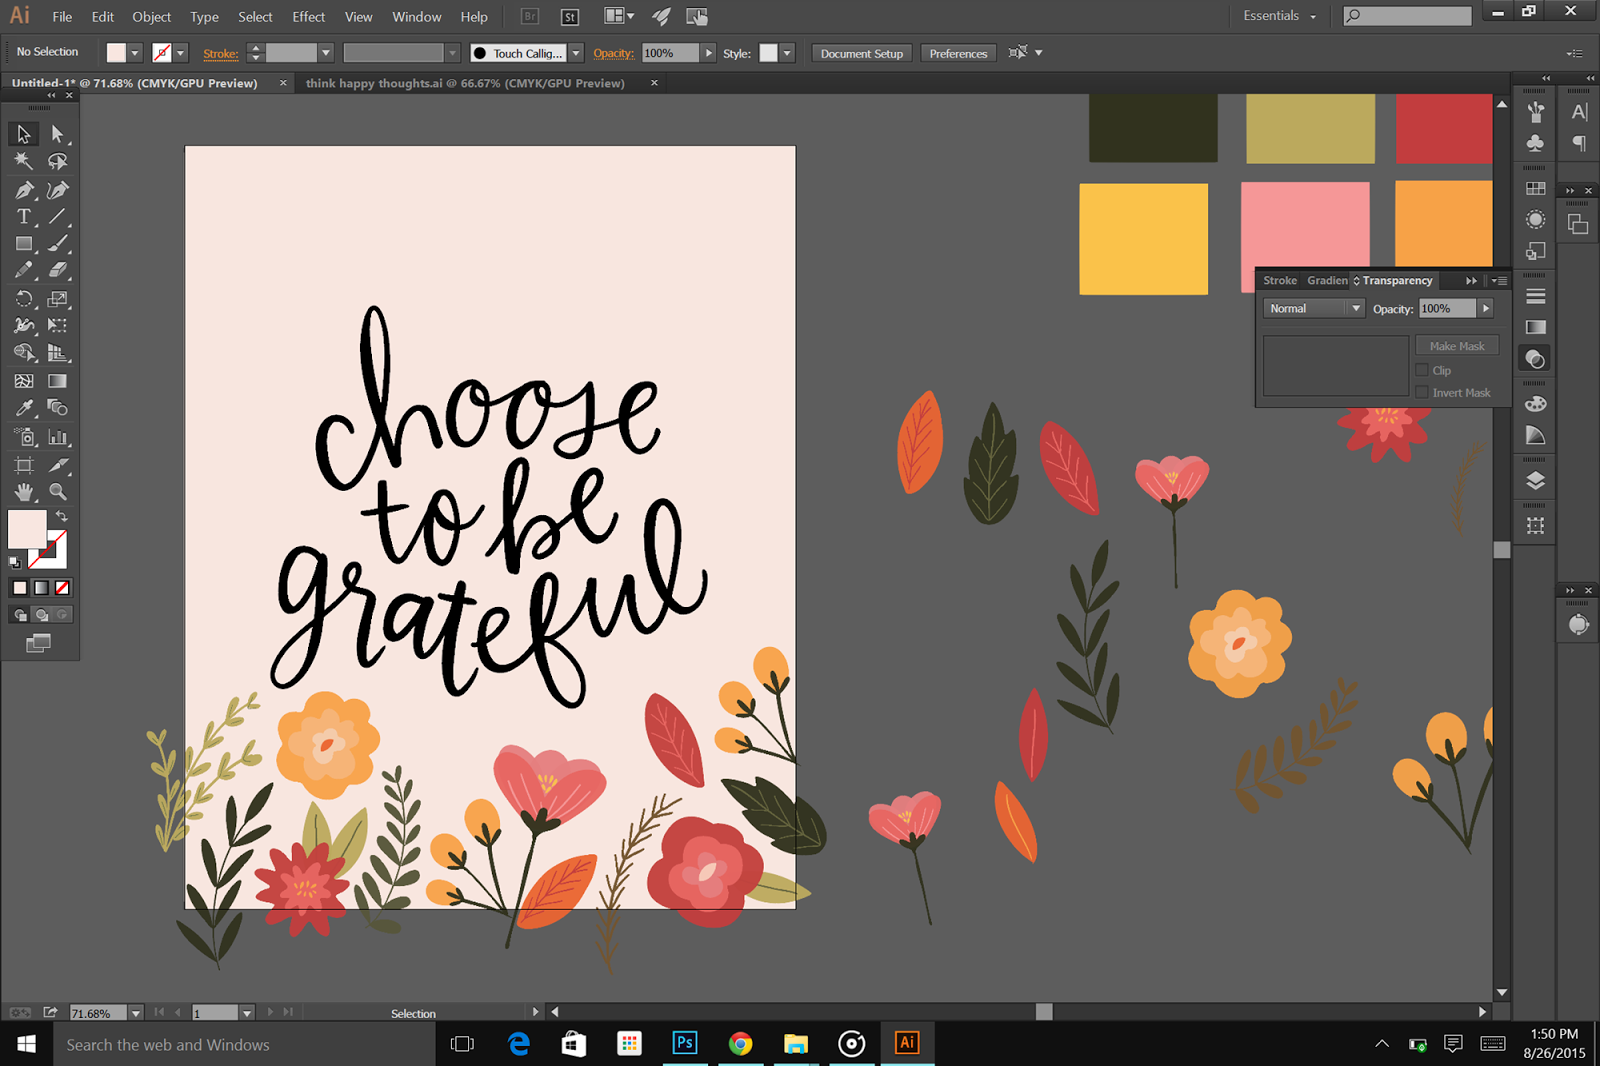Click the search field in the top bar

pos(1408,16)
